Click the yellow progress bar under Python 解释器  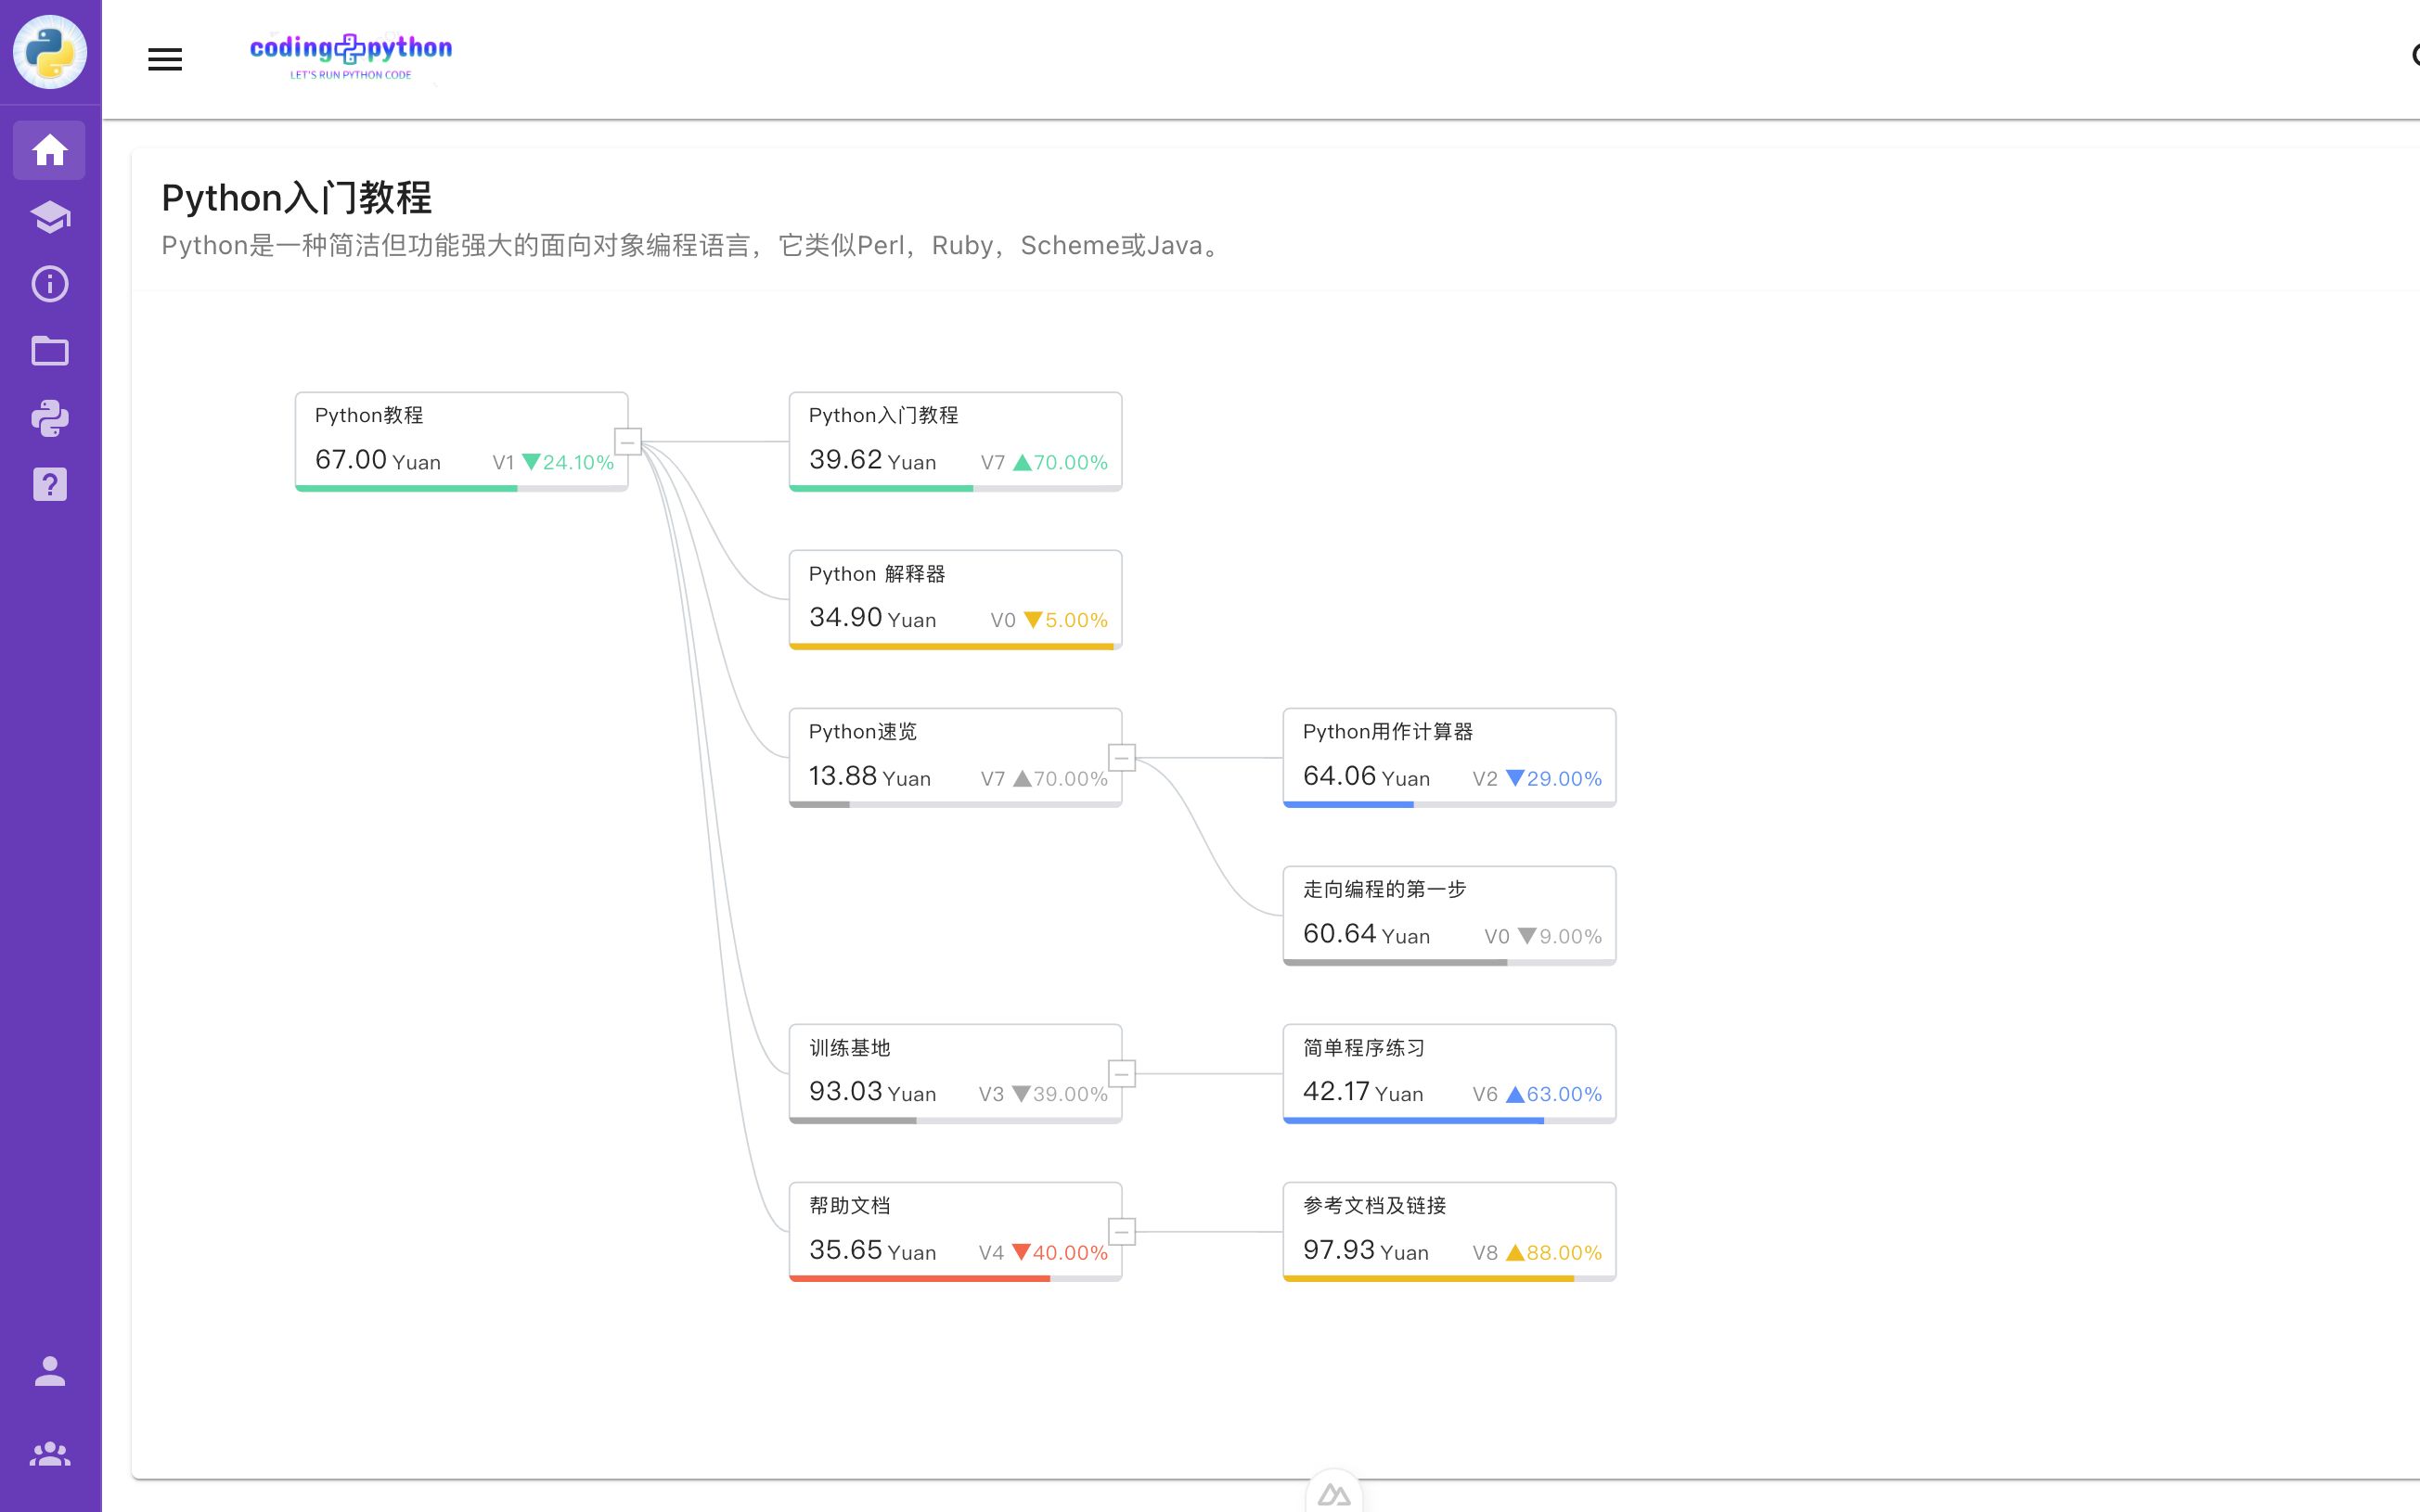coord(951,646)
